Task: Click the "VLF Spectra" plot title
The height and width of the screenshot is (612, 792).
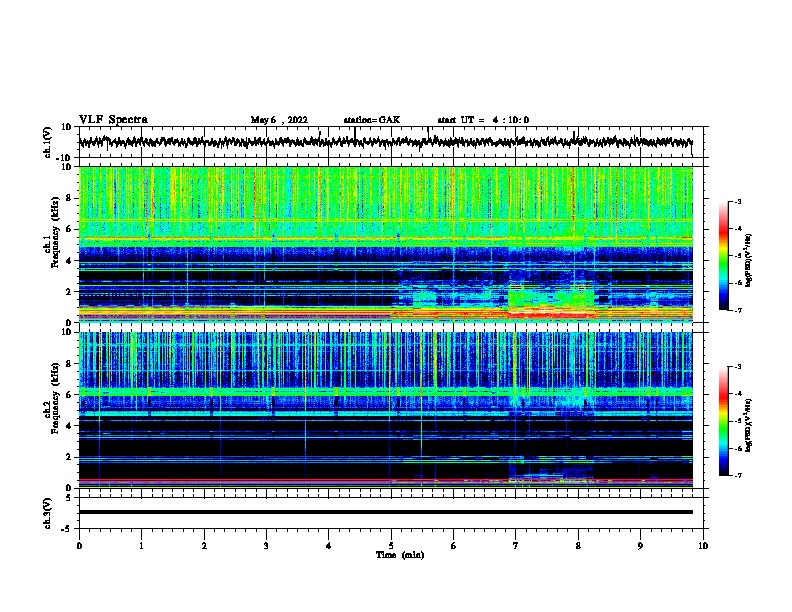Action: (x=113, y=120)
